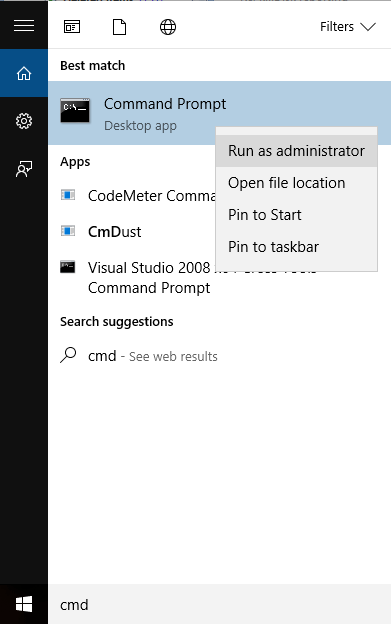Filter results to Web with the globe icon
This screenshot has width=391, height=624.
pyautogui.click(x=168, y=27)
